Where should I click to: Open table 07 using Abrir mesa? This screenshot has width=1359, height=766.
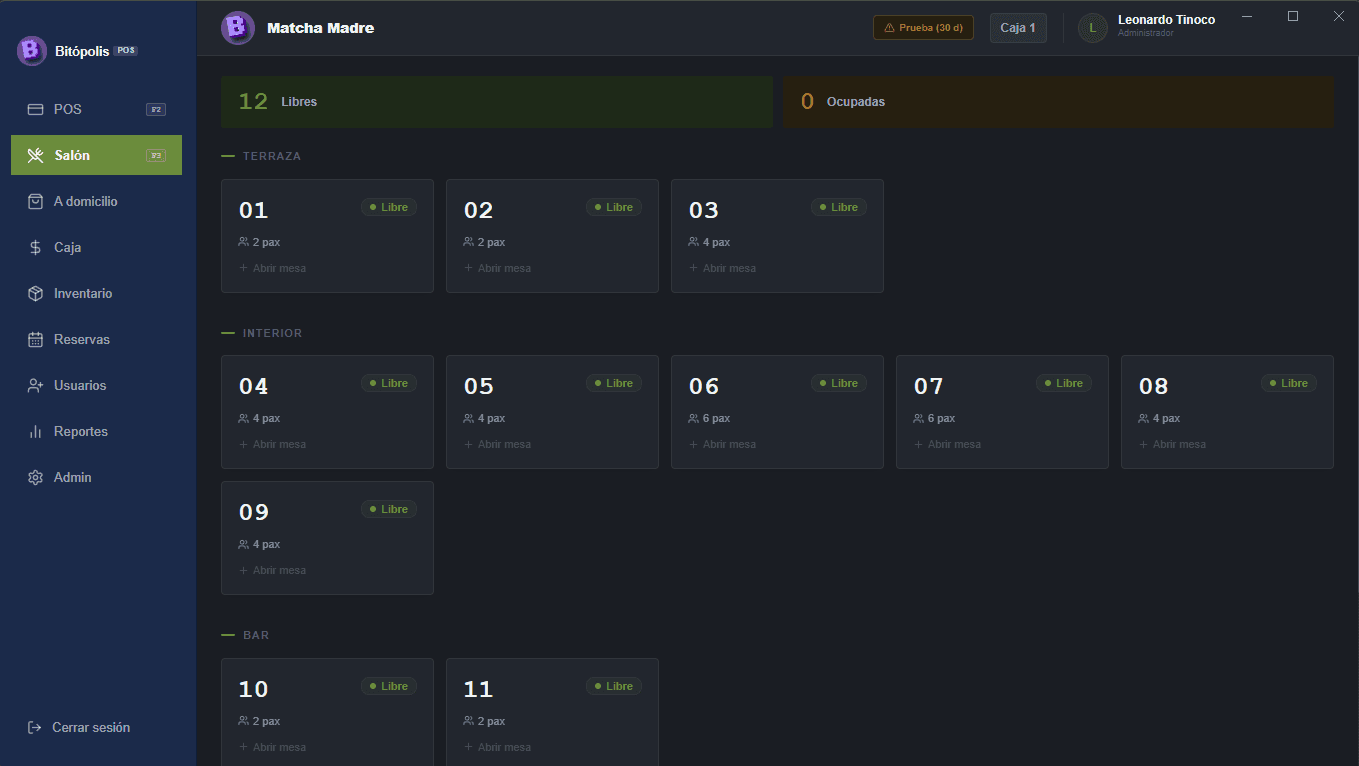point(947,444)
